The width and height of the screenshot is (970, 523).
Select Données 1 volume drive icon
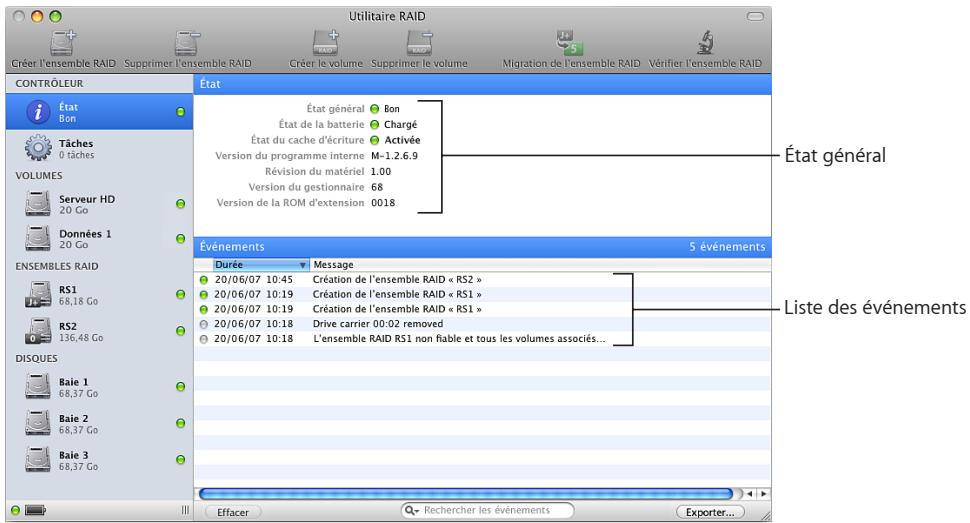[x=38, y=238]
